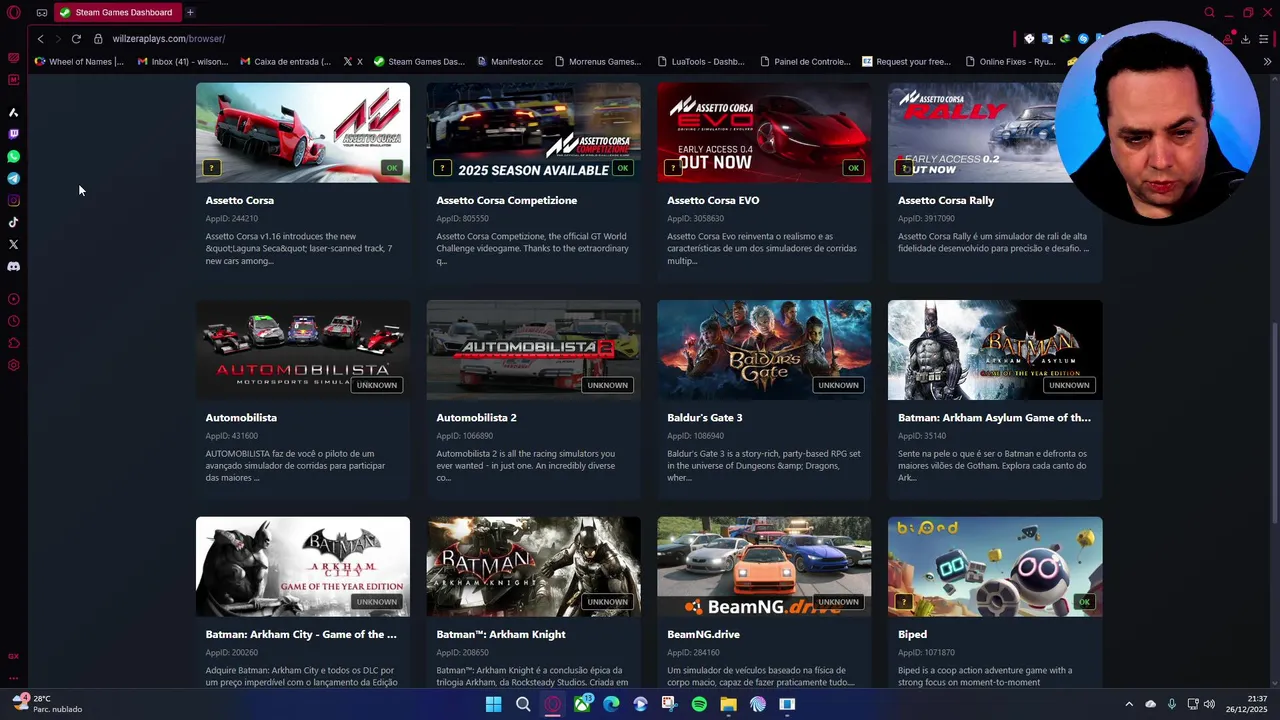Viewport: 1280px width, 720px height.
Task: Click OK status badge on Assetto Corsa
Action: coord(392,168)
